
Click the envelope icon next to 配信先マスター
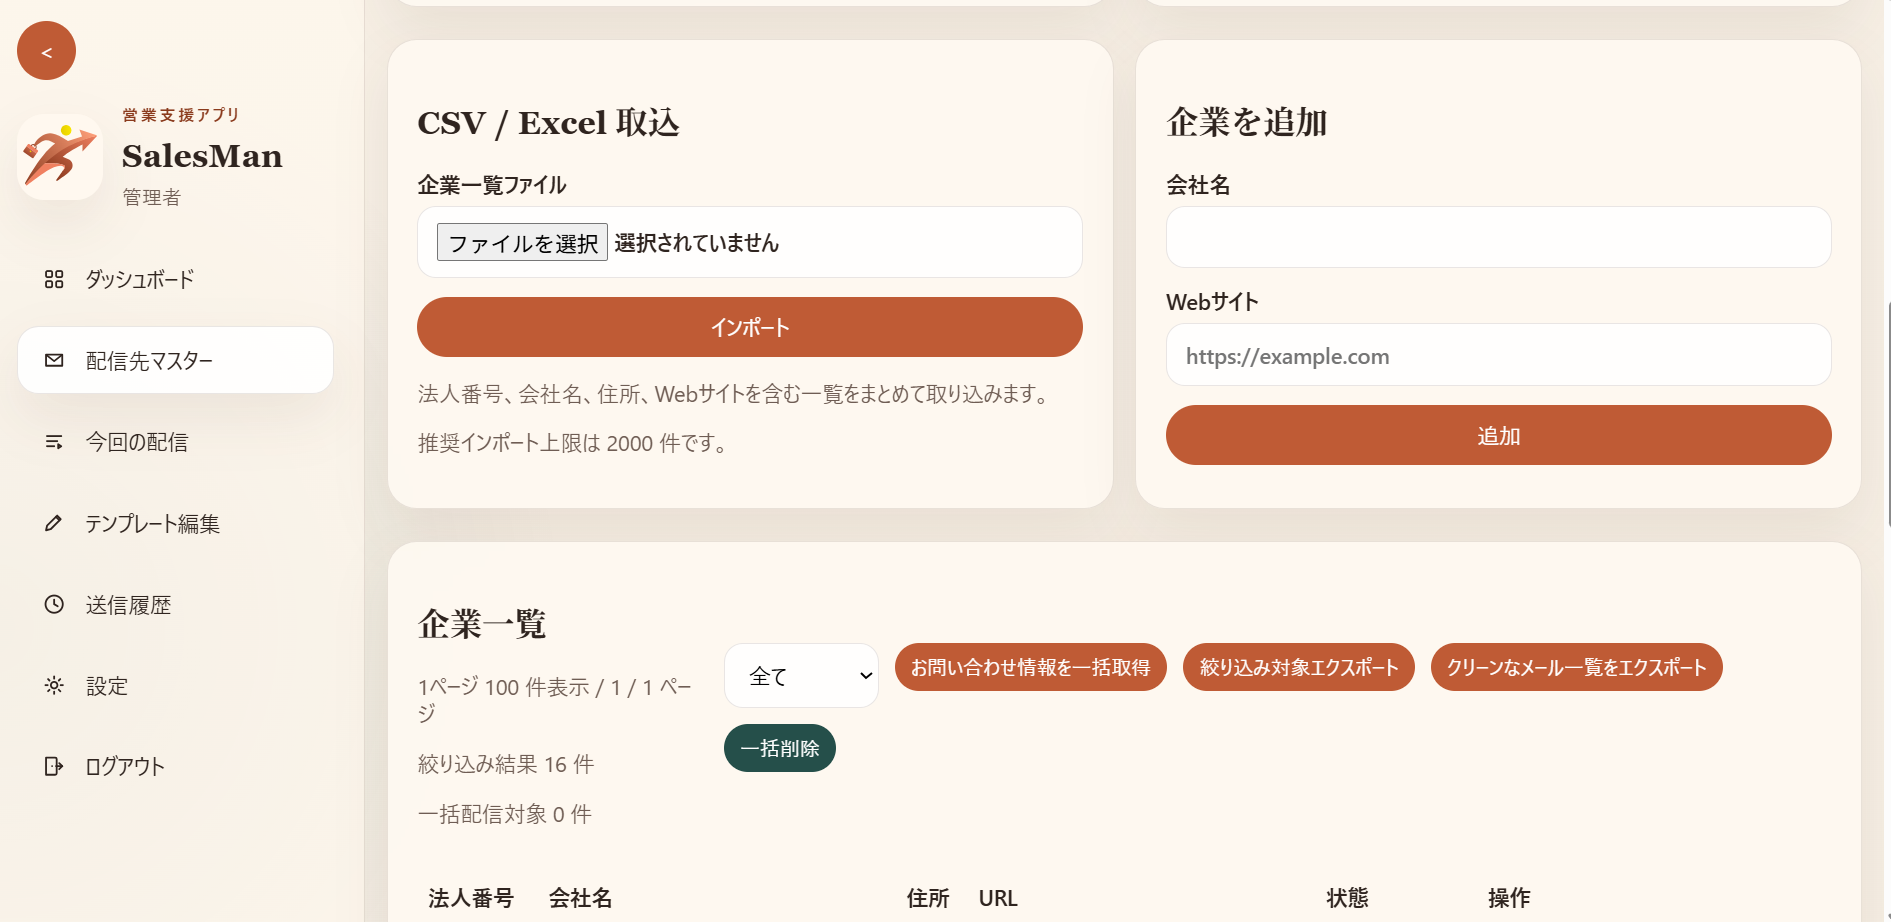pyautogui.click(x=55, y=360)
